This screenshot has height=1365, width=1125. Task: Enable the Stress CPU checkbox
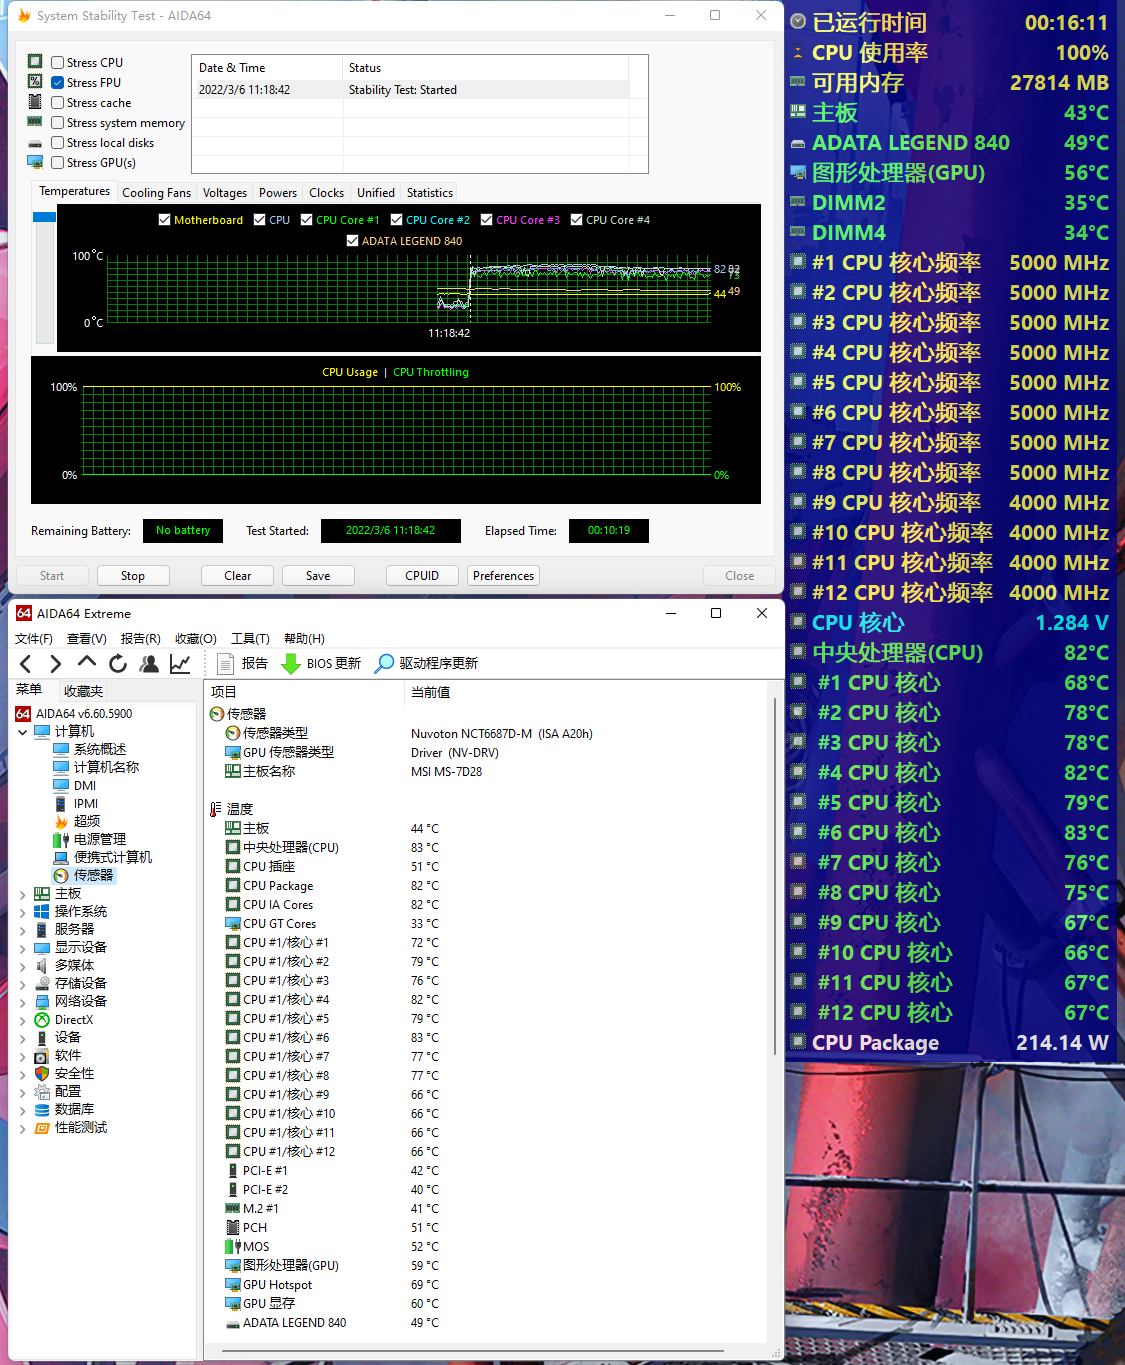pos(58,63)
